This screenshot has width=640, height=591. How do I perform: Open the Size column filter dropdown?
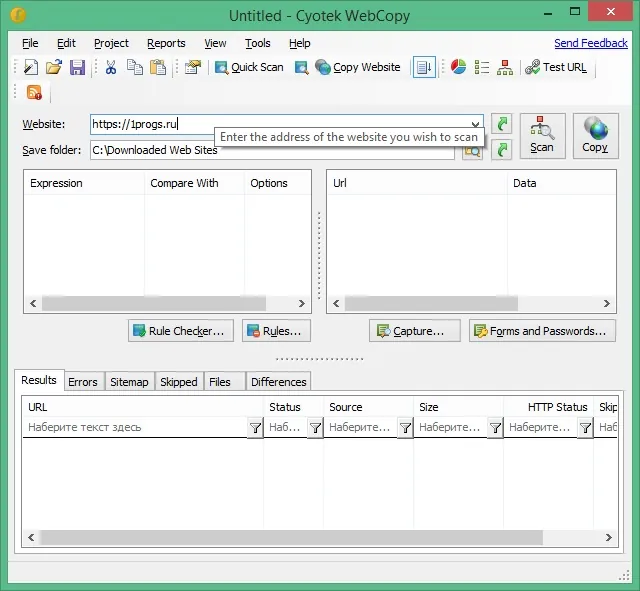coord(495,428)
